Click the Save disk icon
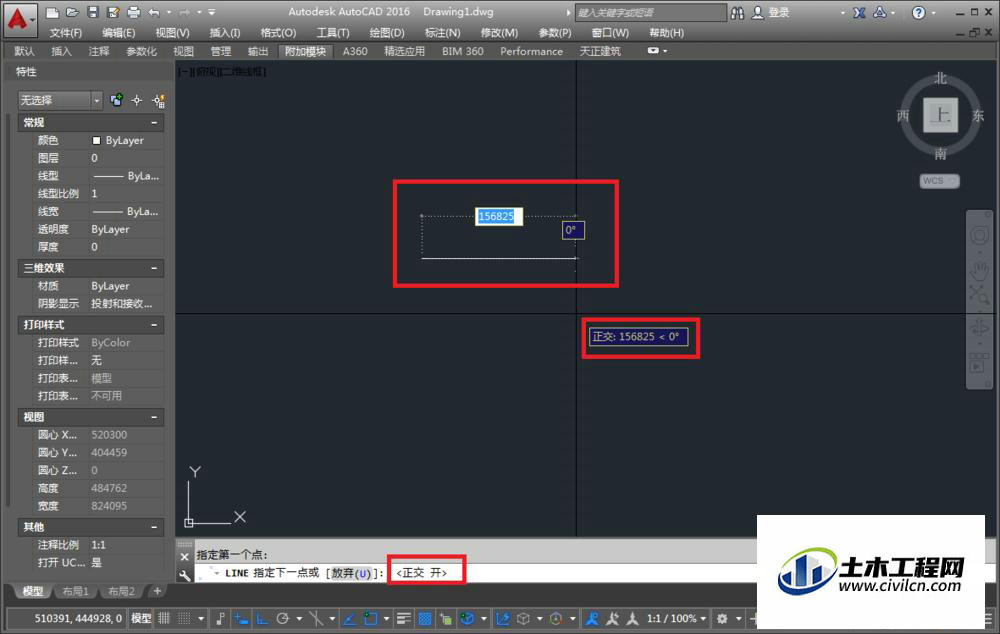This screenshot has height=634, width=1000. [93, 12]
